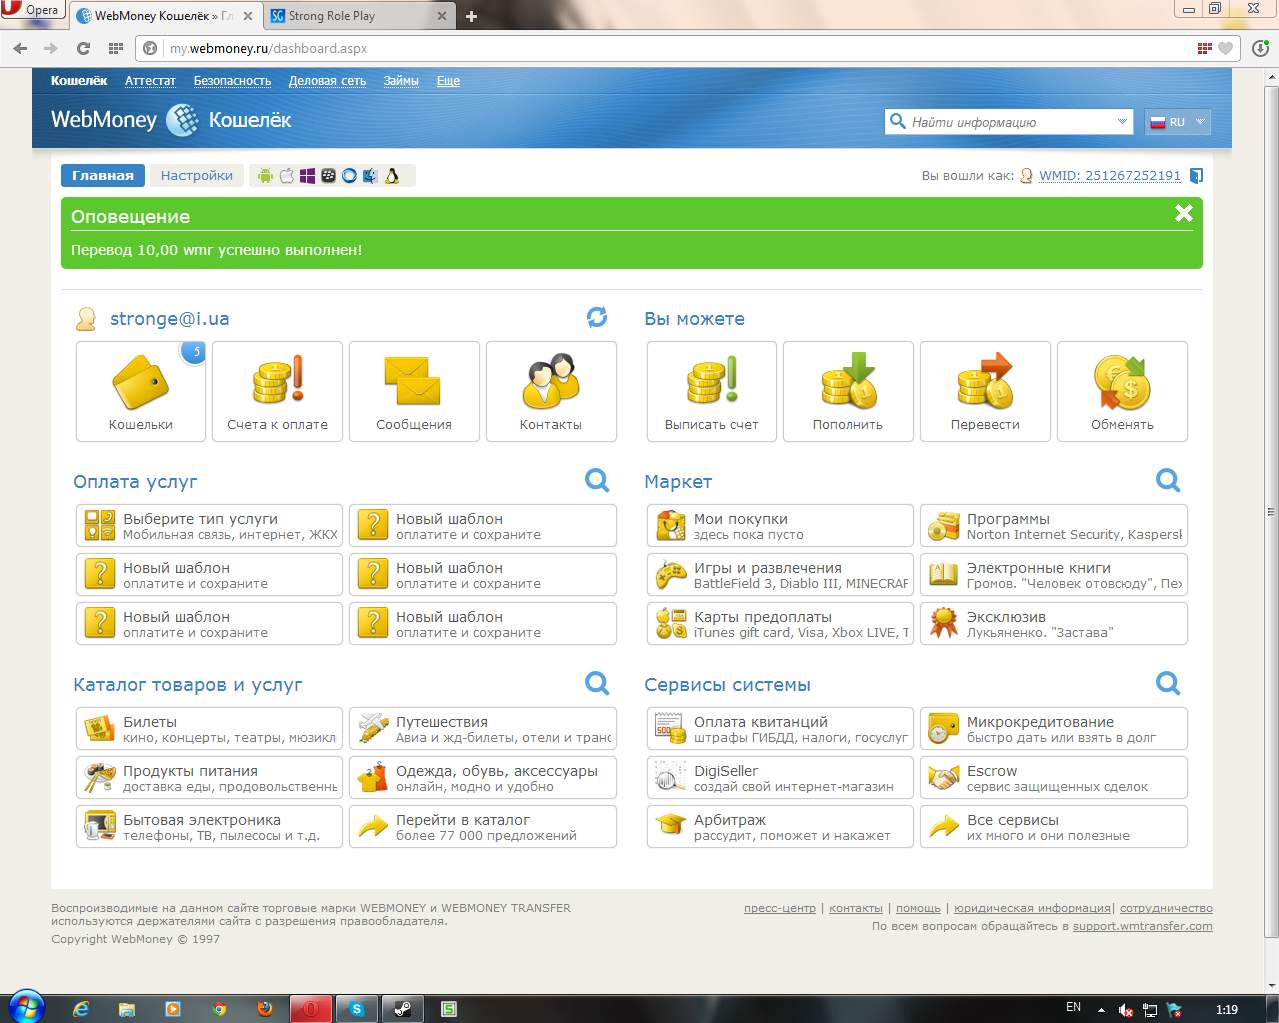Open Электронные книги category

click(x=1054, y=575)
